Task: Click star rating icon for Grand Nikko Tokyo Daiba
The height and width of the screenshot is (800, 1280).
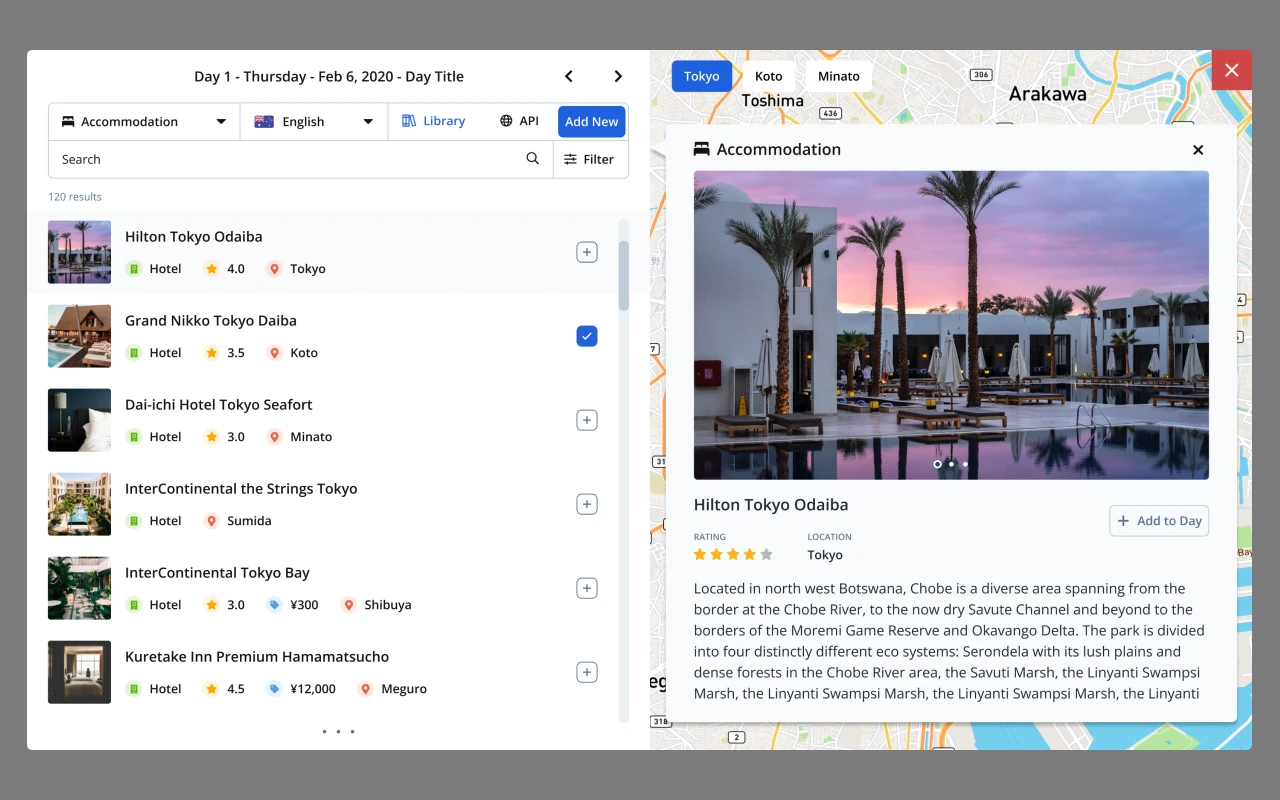Action: pos(211,353)
